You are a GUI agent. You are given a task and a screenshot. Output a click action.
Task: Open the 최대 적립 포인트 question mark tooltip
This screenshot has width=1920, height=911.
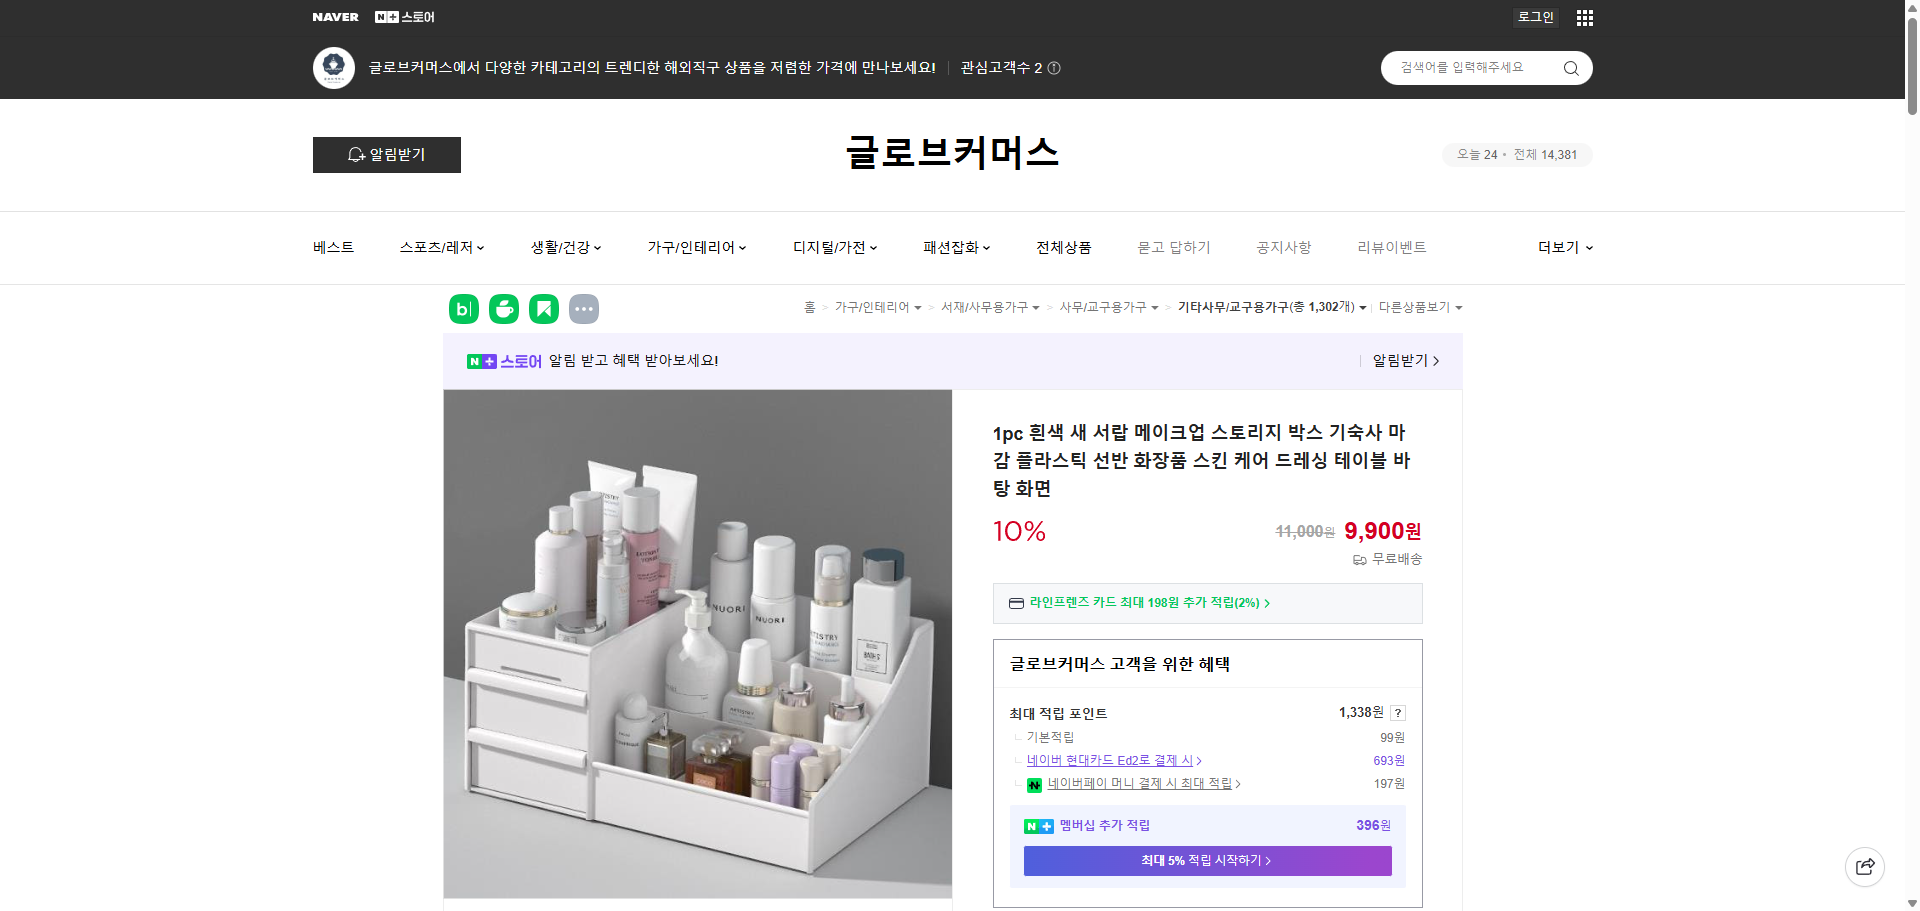1397,713
